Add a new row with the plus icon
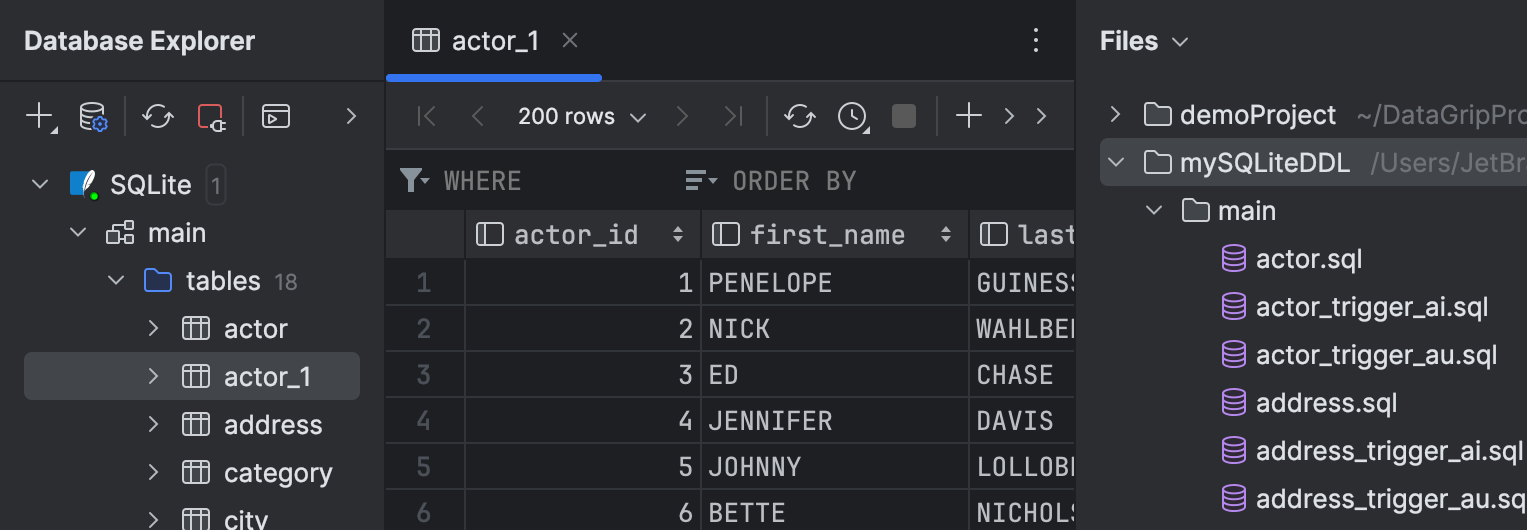Image resolution: width=1527 pixels, height=530 pixels. click(x=968, y=116)
